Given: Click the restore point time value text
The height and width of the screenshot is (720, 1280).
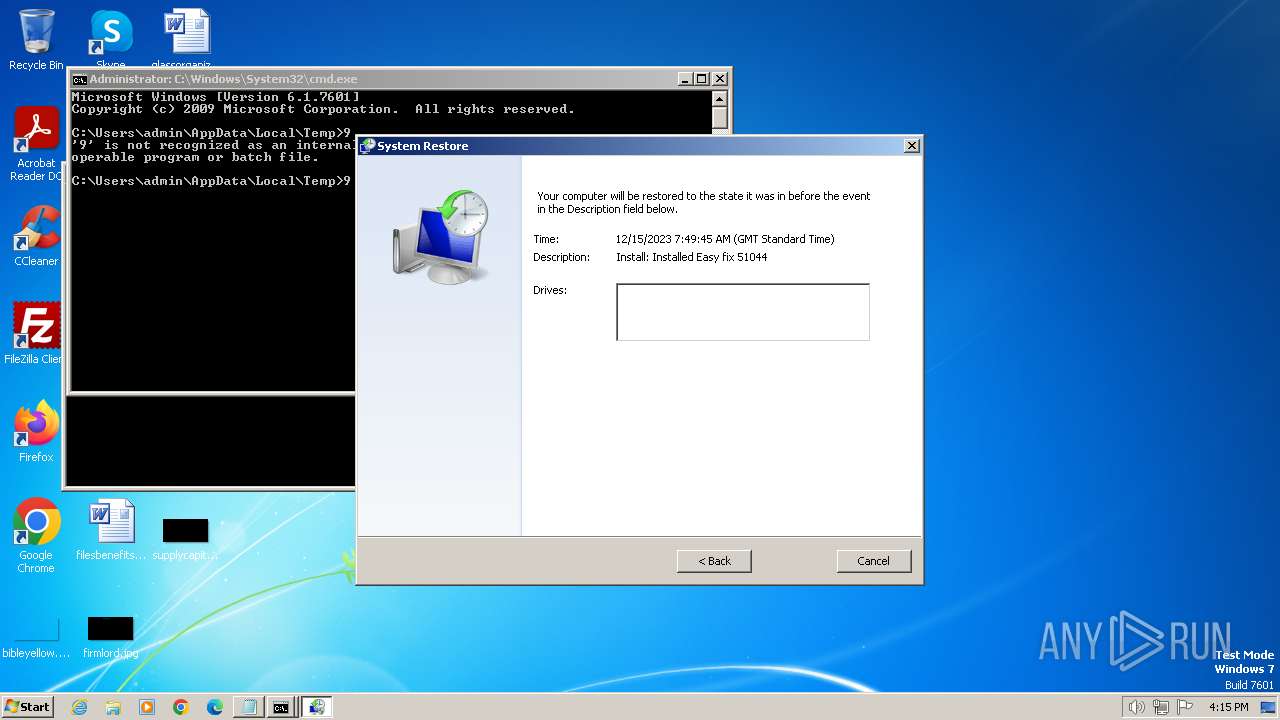Looking at the screenshot, I should point(725,239).
